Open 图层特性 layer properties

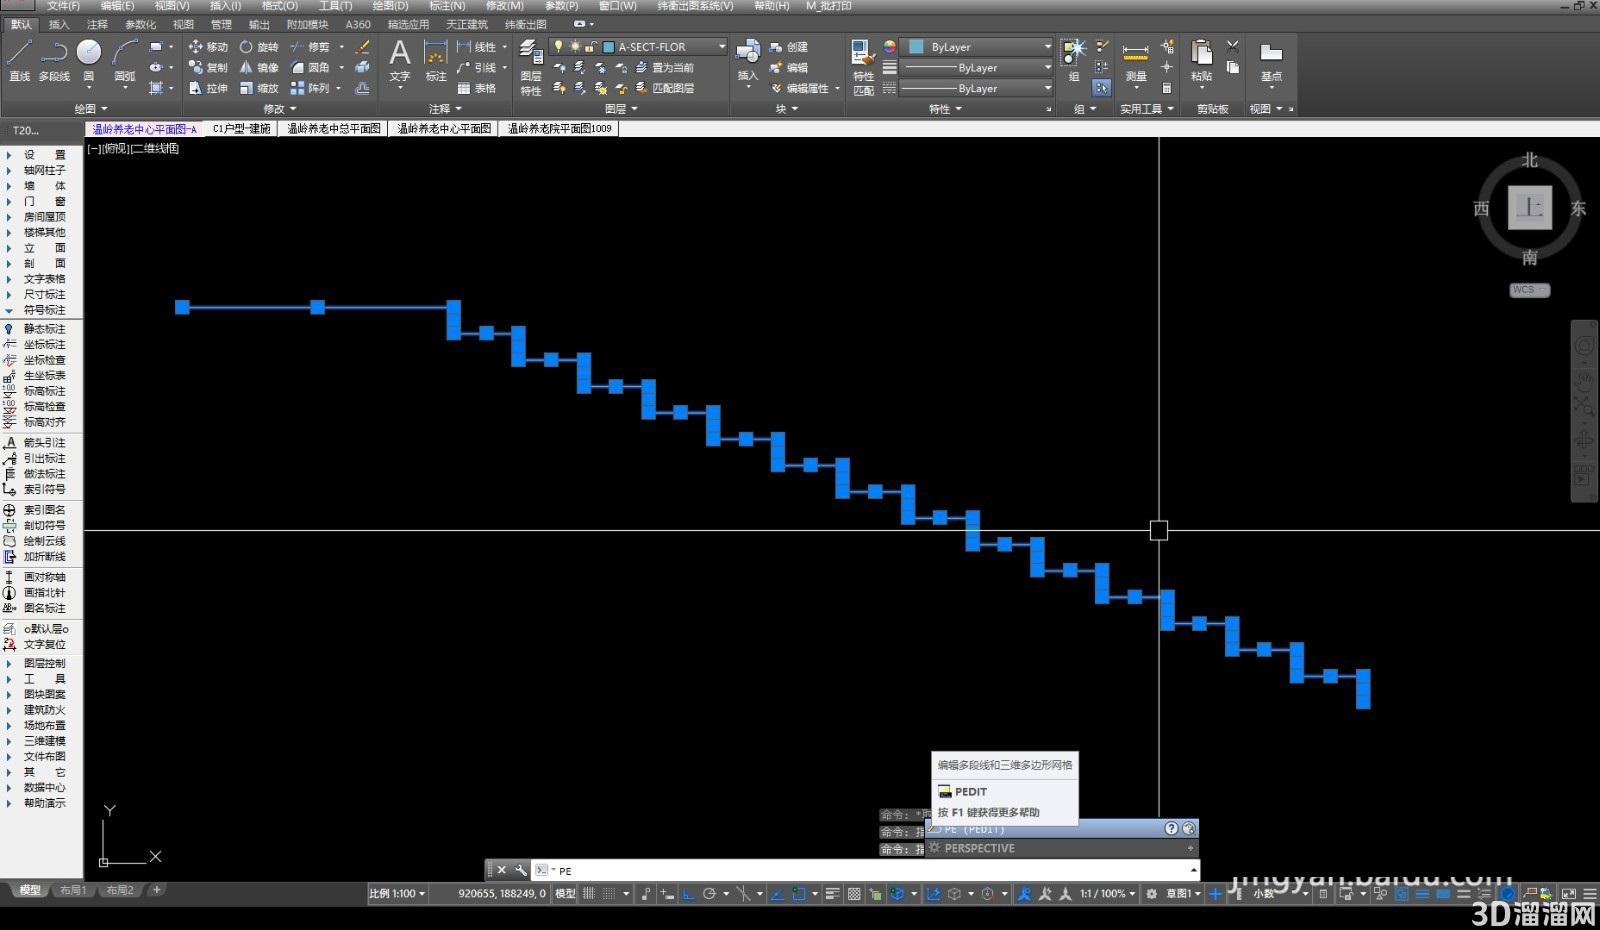(531, 66)
